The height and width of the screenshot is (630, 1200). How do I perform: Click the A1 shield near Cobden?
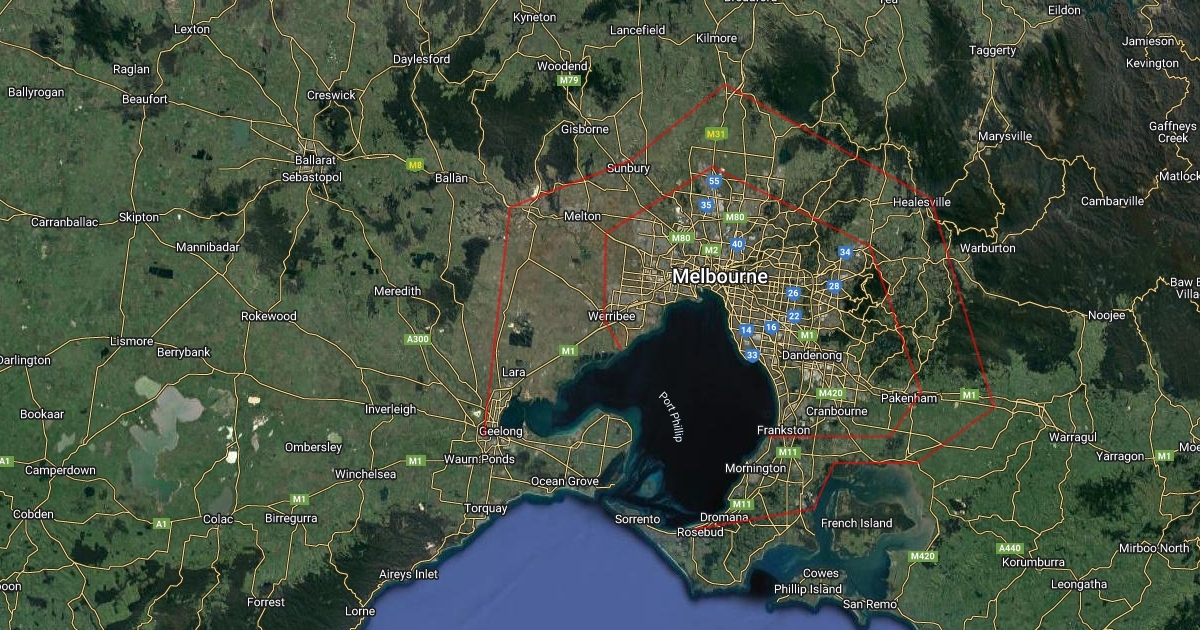click(x=162, y=523)
